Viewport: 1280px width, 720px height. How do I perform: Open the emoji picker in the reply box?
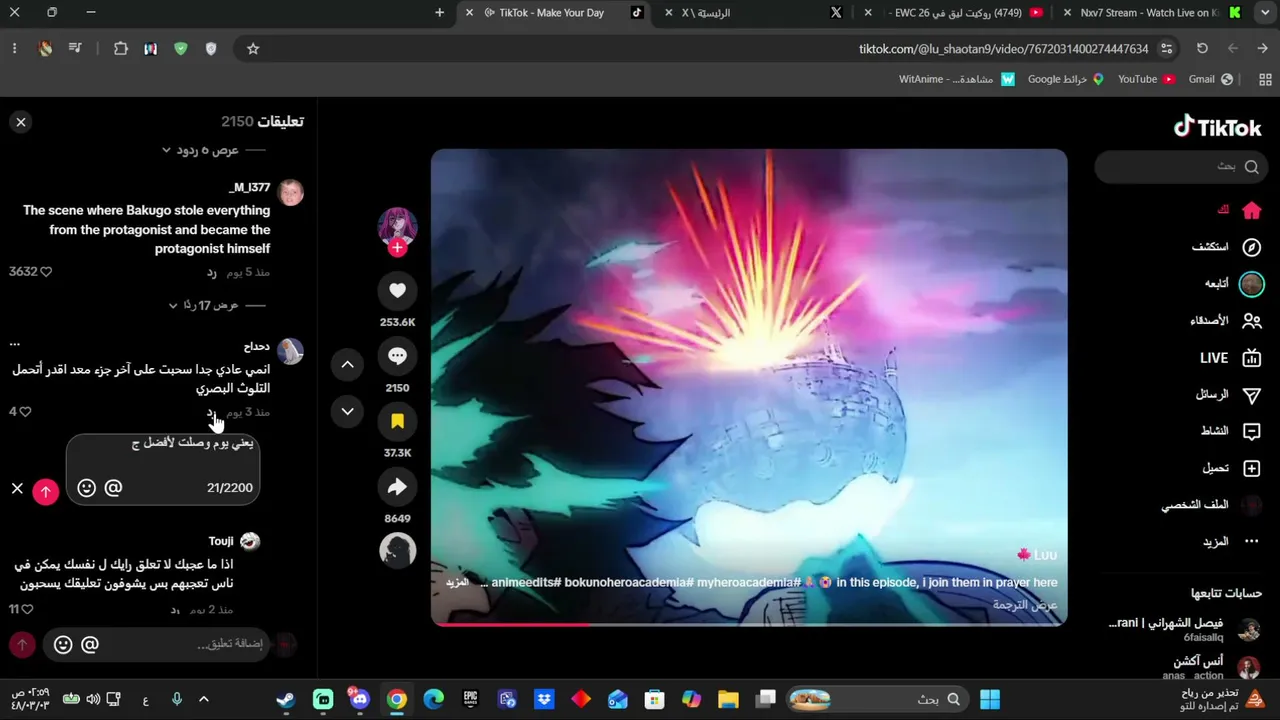click(87, 488)
